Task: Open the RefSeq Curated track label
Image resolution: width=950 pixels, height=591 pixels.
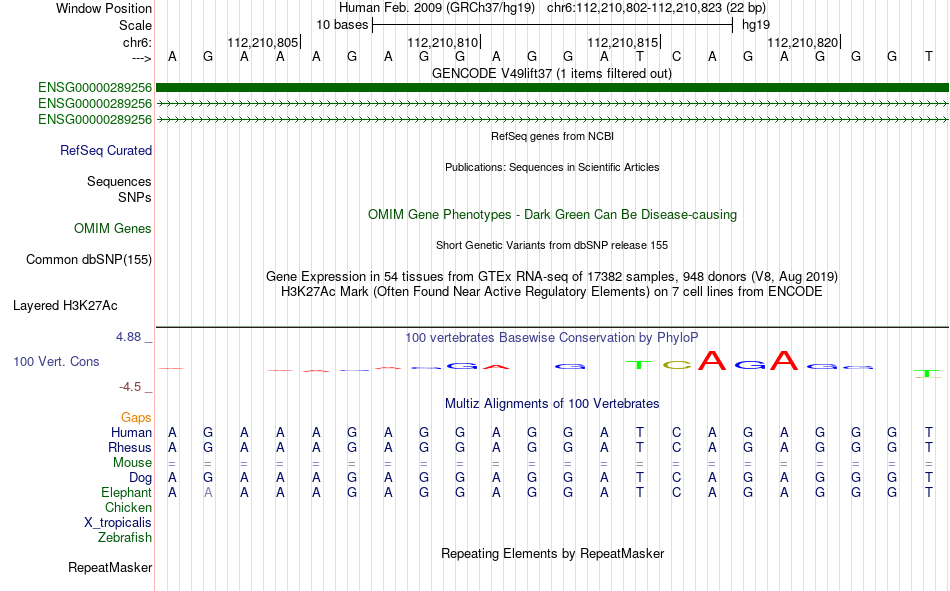Action: [105, 150]
